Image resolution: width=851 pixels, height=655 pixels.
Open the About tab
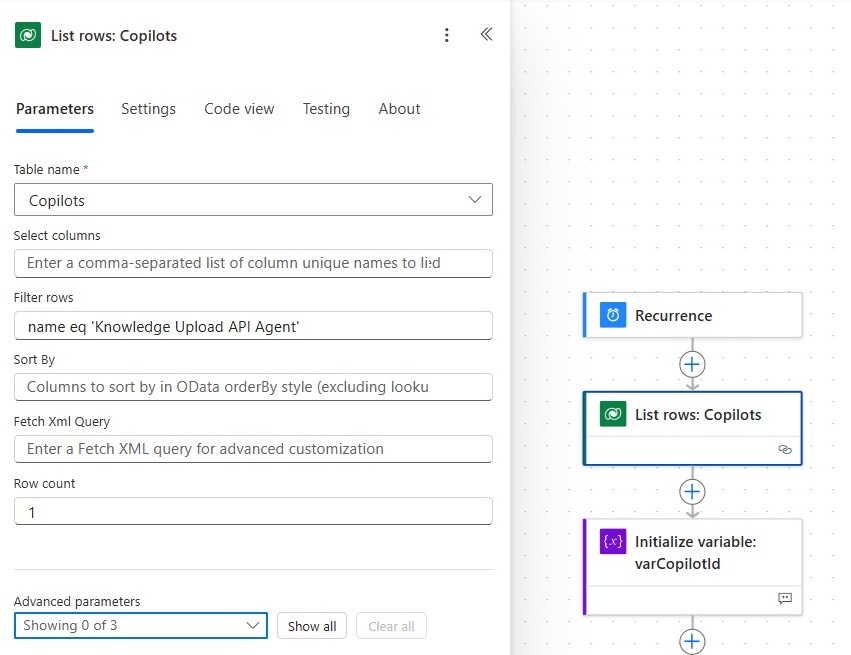(399, 109)
